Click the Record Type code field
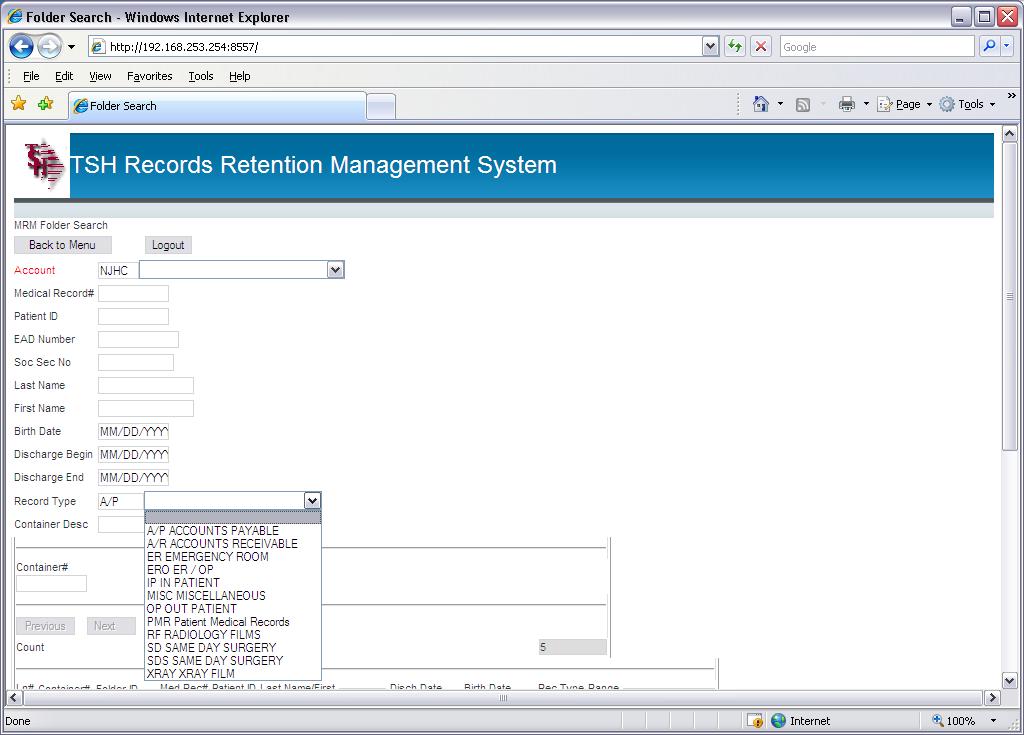 pos(121,501)
